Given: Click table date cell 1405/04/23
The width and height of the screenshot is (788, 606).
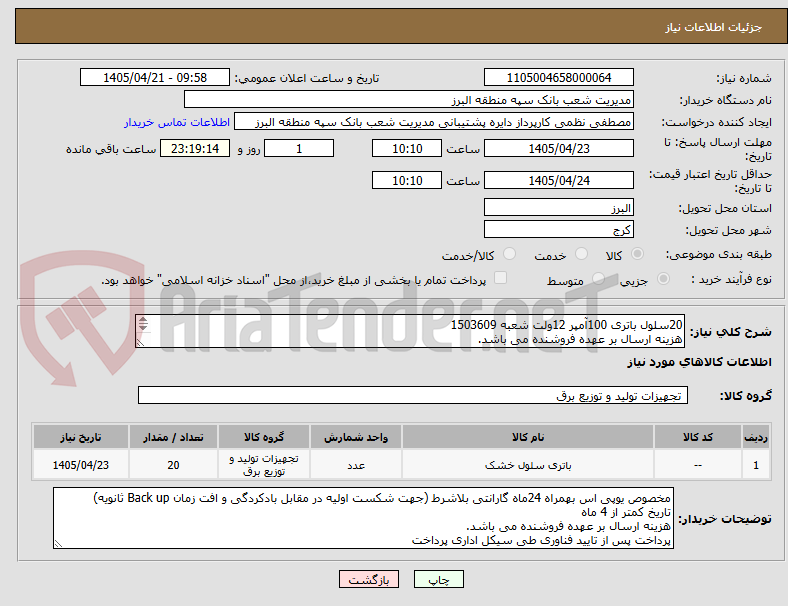Looking at the screenshot, I should point(81,465).
